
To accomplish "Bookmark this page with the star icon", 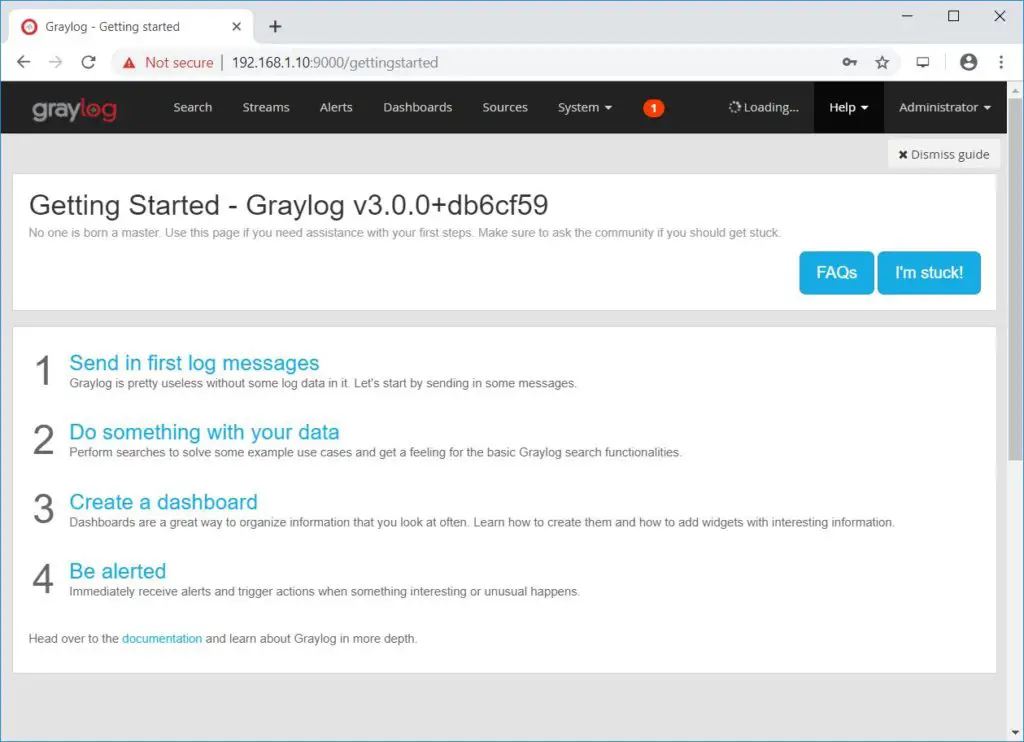I will click(x=882, y=62).
